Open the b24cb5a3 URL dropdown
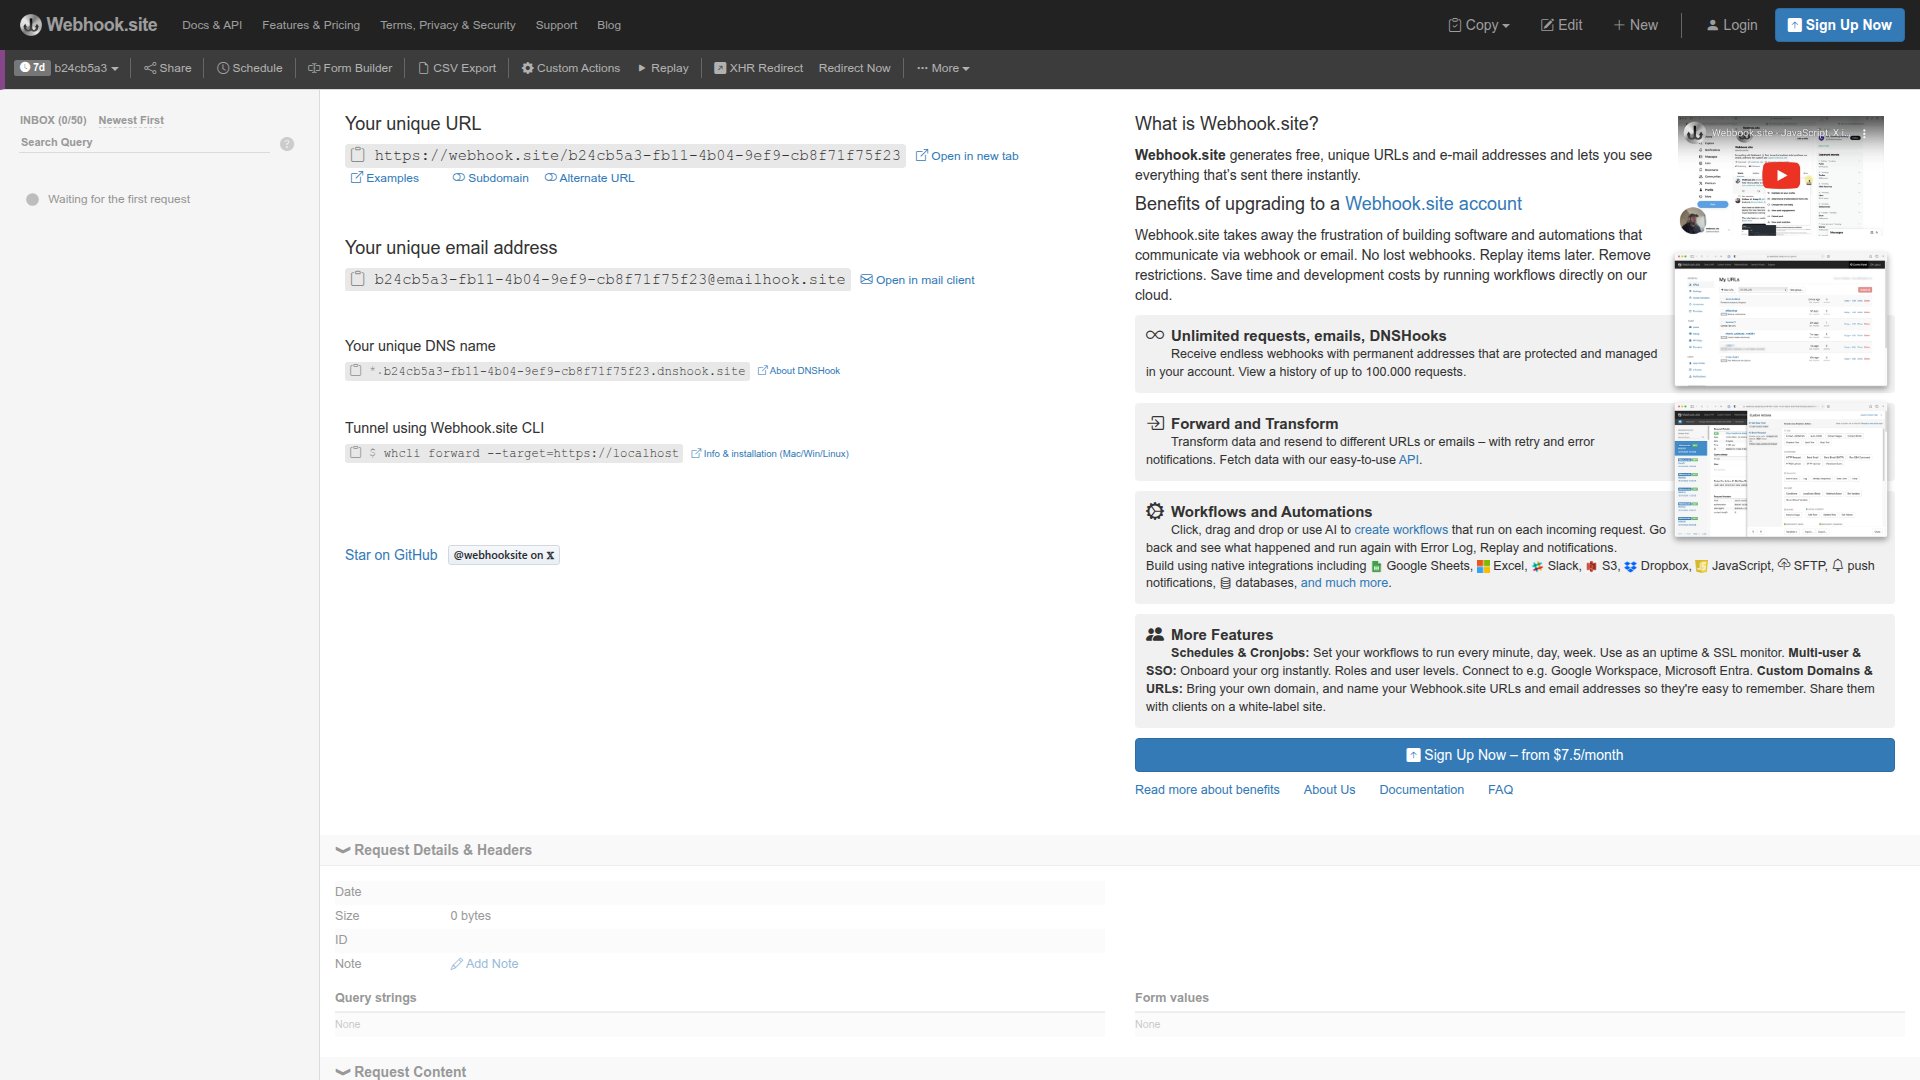Image resolution: width=1920 pixels, height=1080 pixels. coord(87,68)
